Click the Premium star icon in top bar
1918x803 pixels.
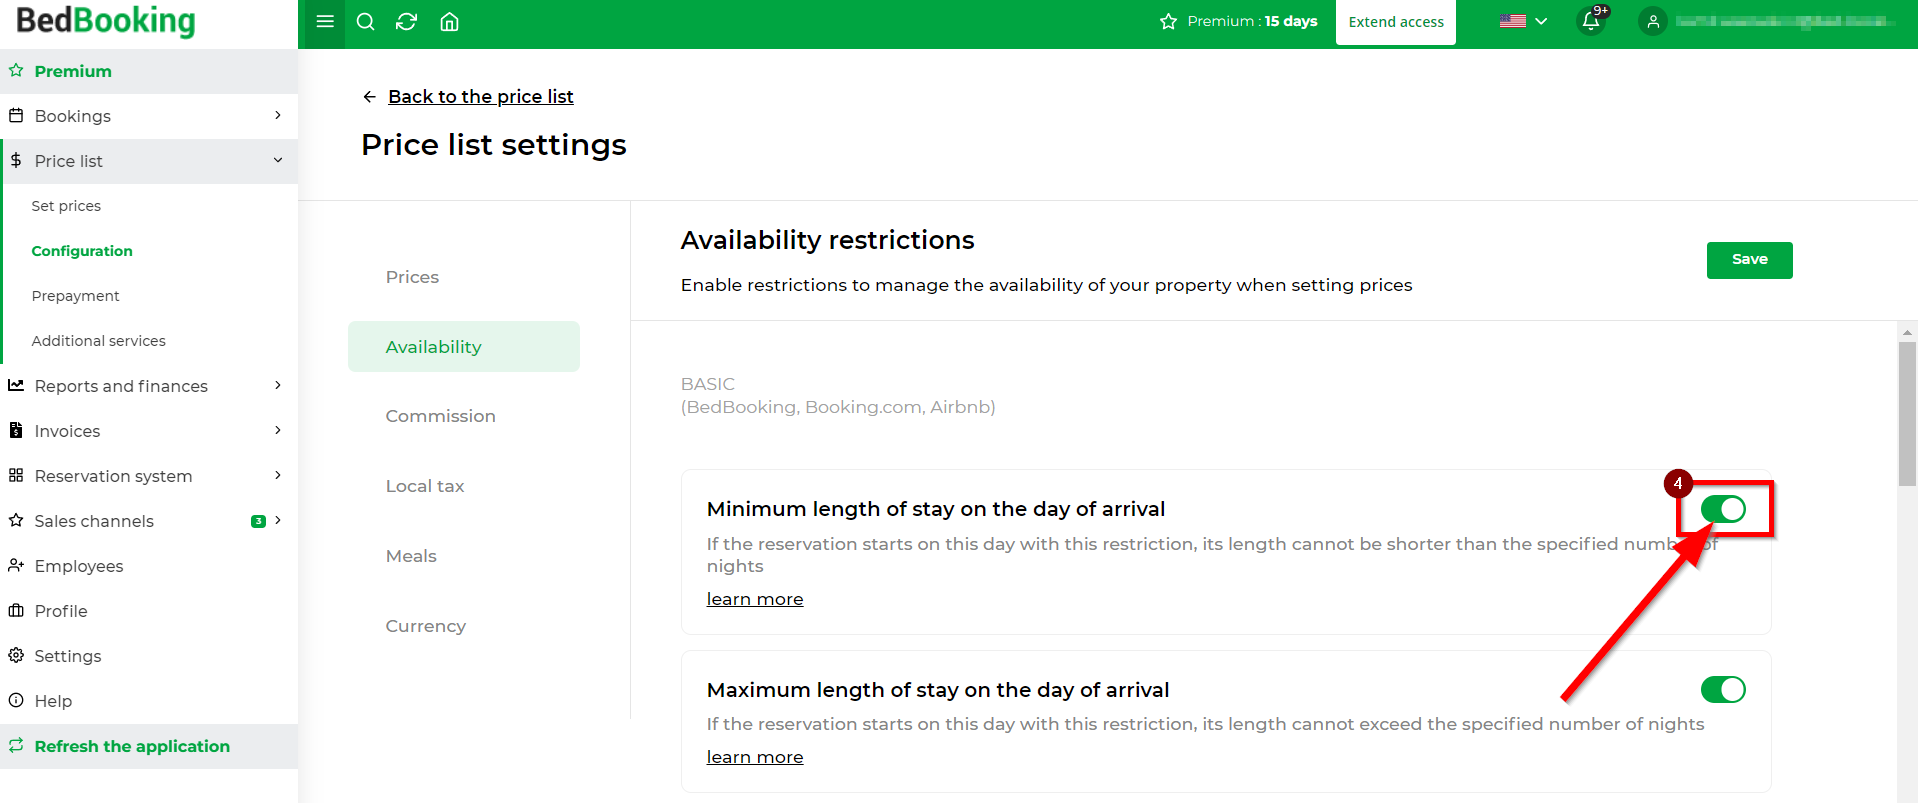pyautogui.click(x=1168, y=21)
